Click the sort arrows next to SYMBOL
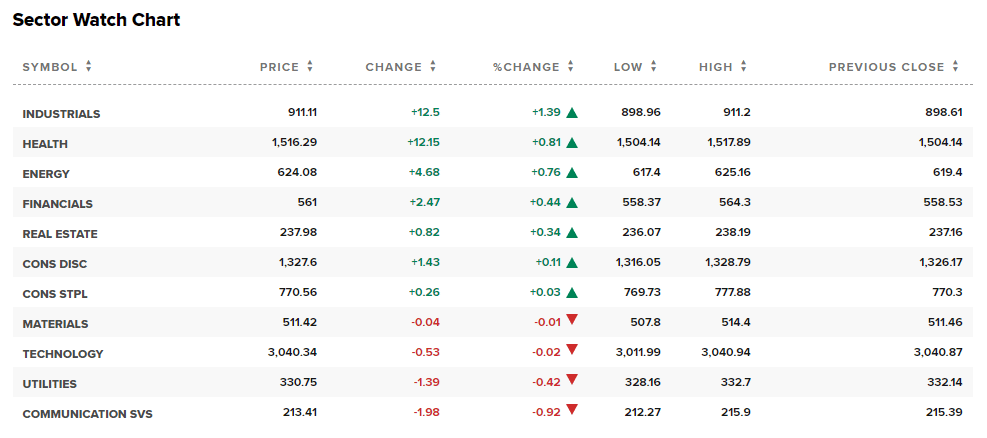Screen dimensions: 987x438 pos(89,67)
